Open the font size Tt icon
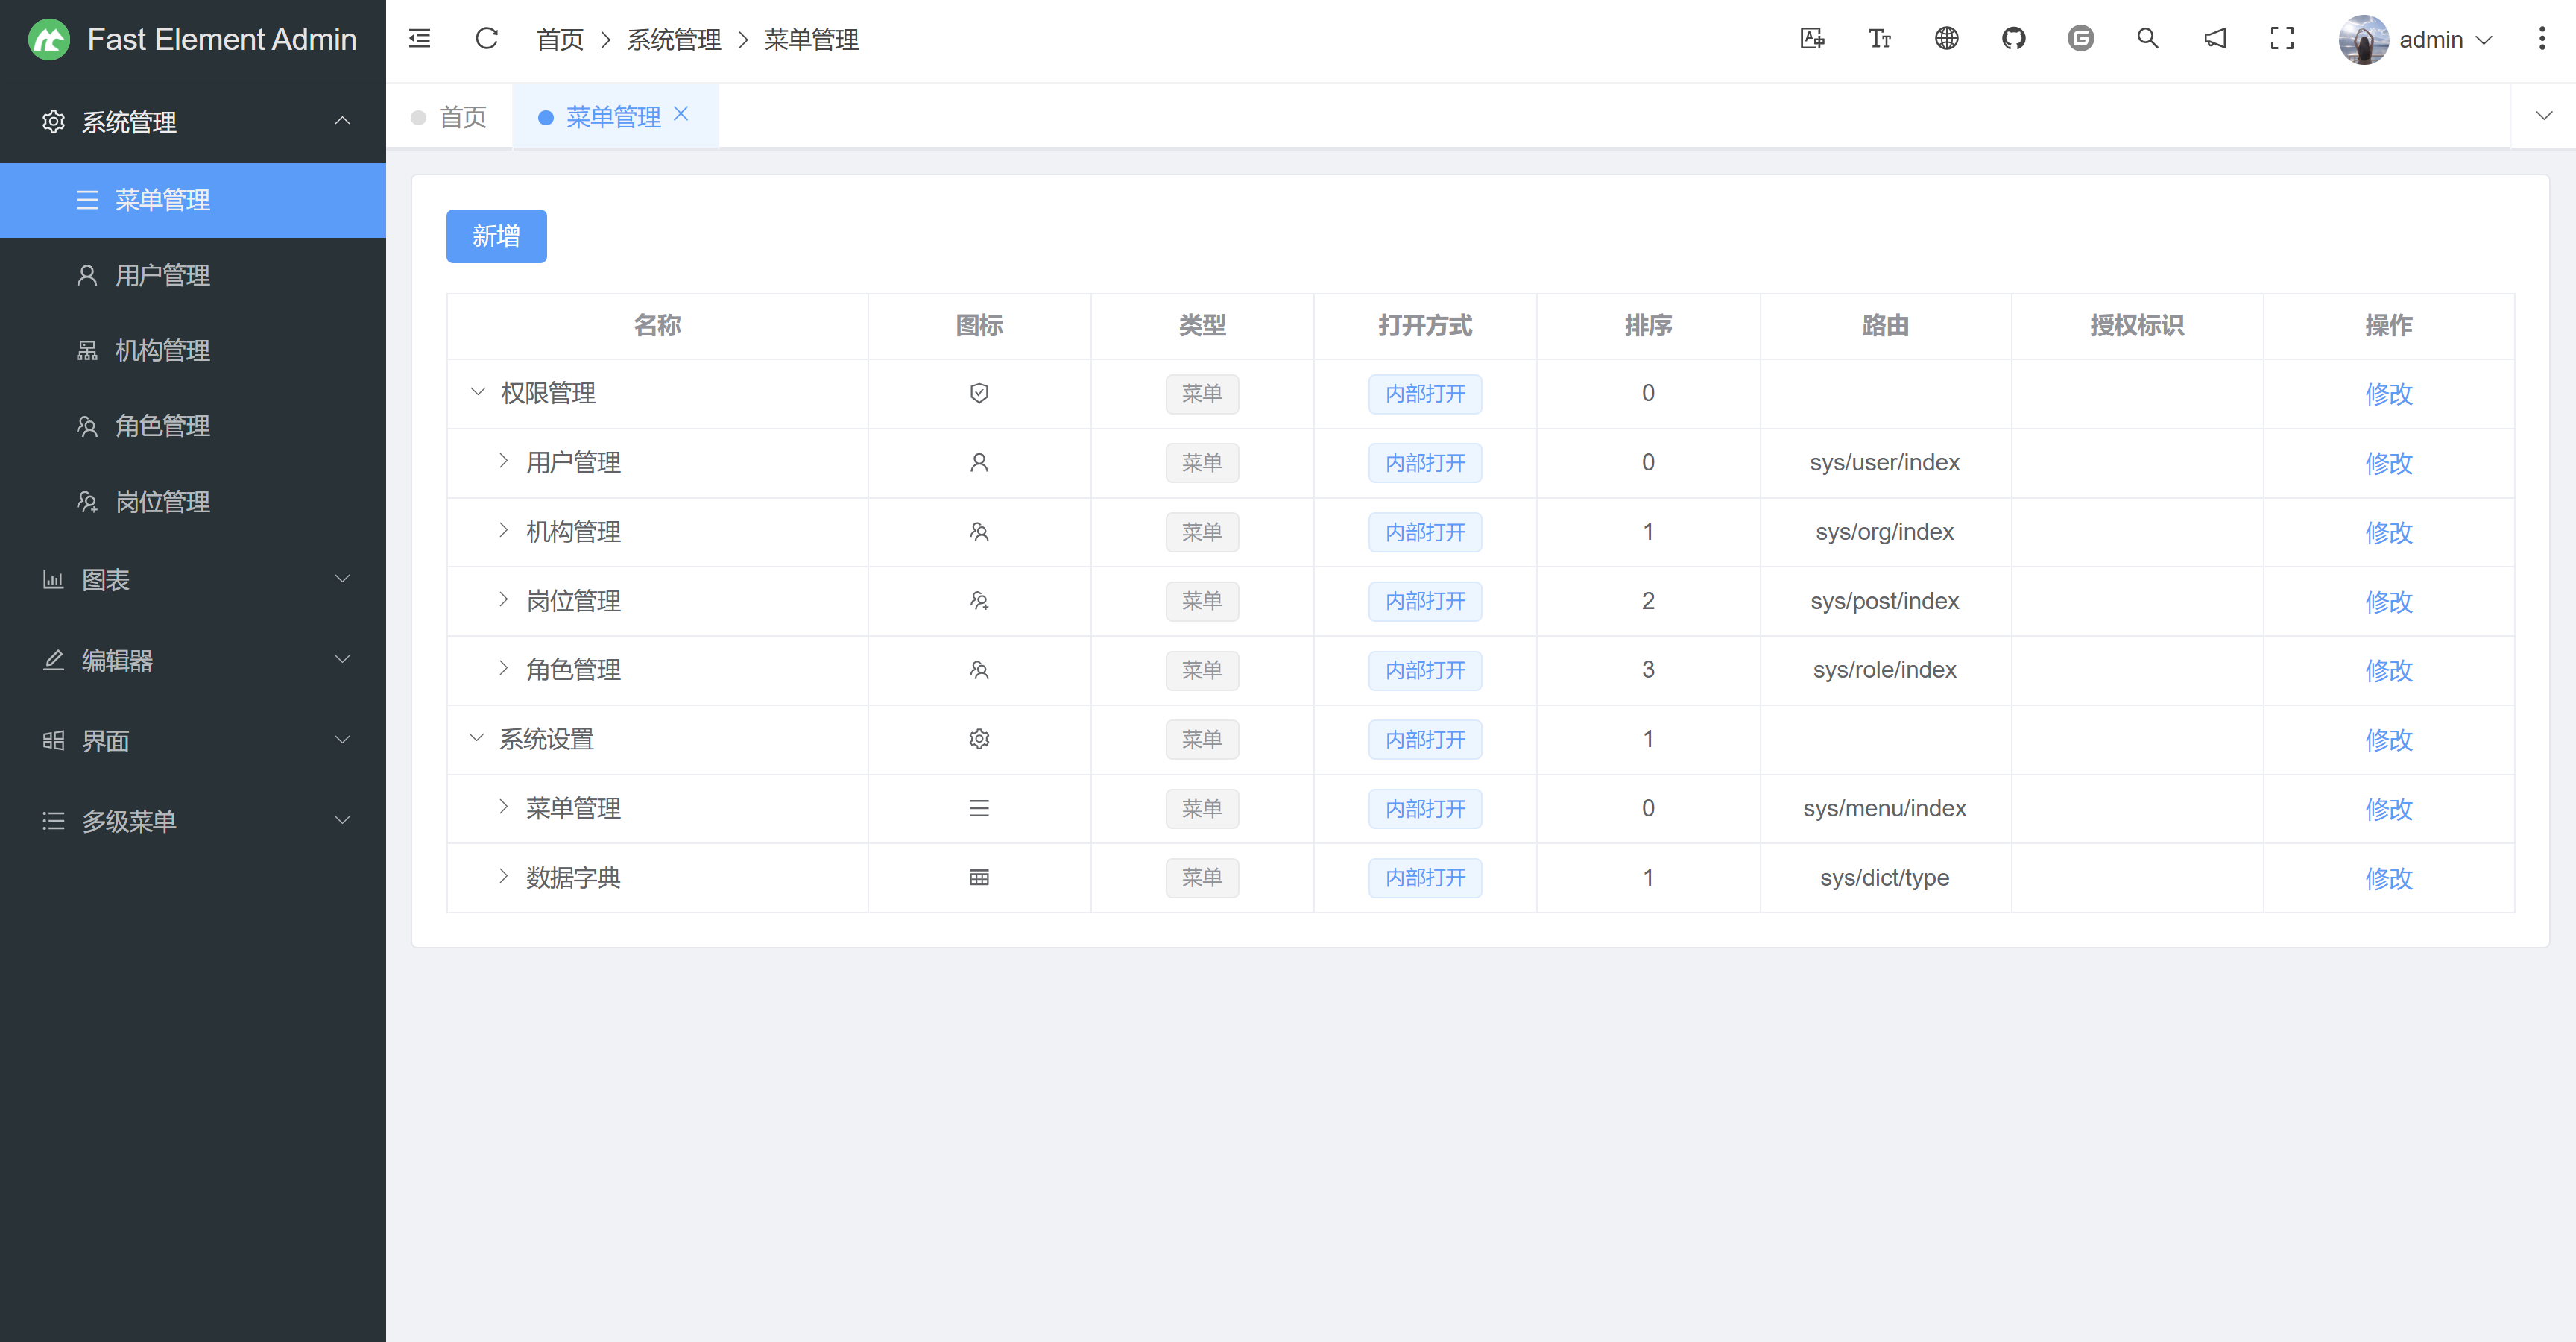 tap(1880, 39)
